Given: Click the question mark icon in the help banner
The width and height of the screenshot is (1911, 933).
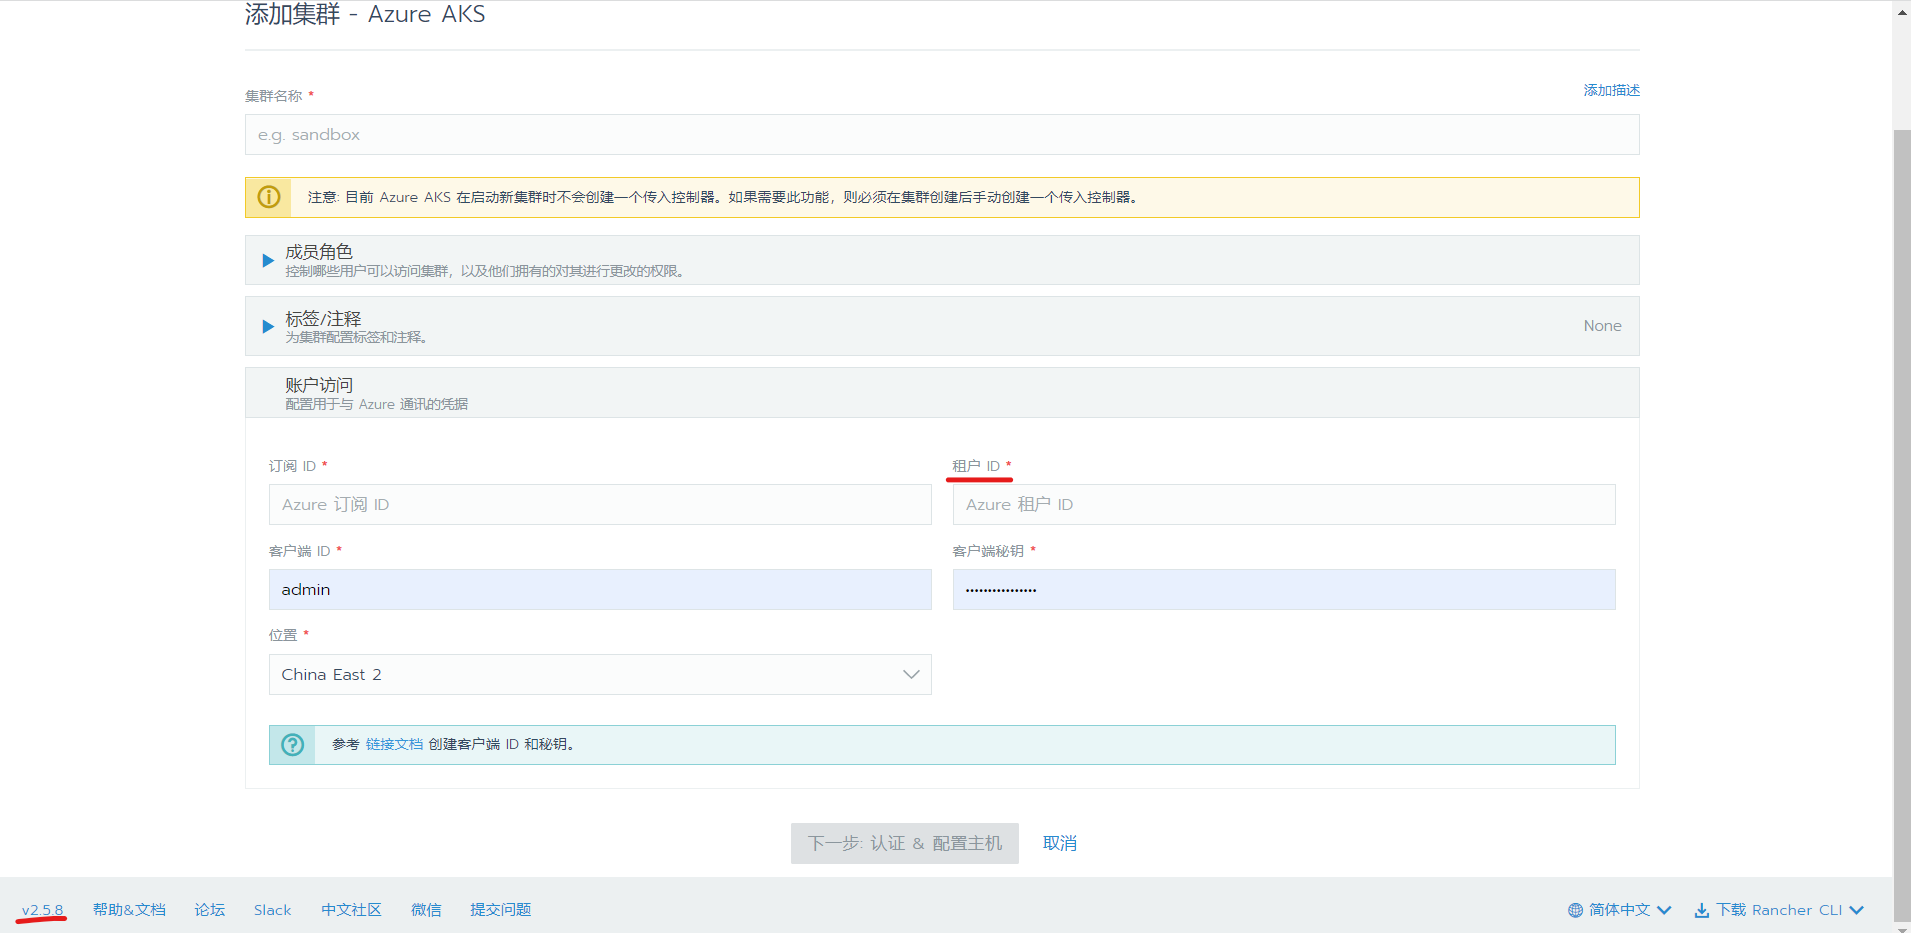Looking at the screenshot, I should point(293,745).
